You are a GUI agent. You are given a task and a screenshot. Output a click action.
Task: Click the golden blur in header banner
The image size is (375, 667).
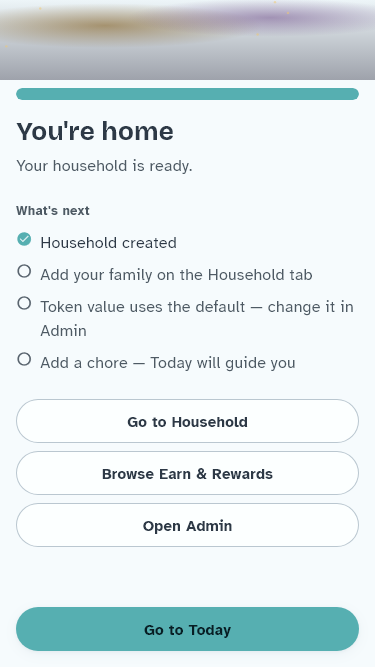point(98,26)
